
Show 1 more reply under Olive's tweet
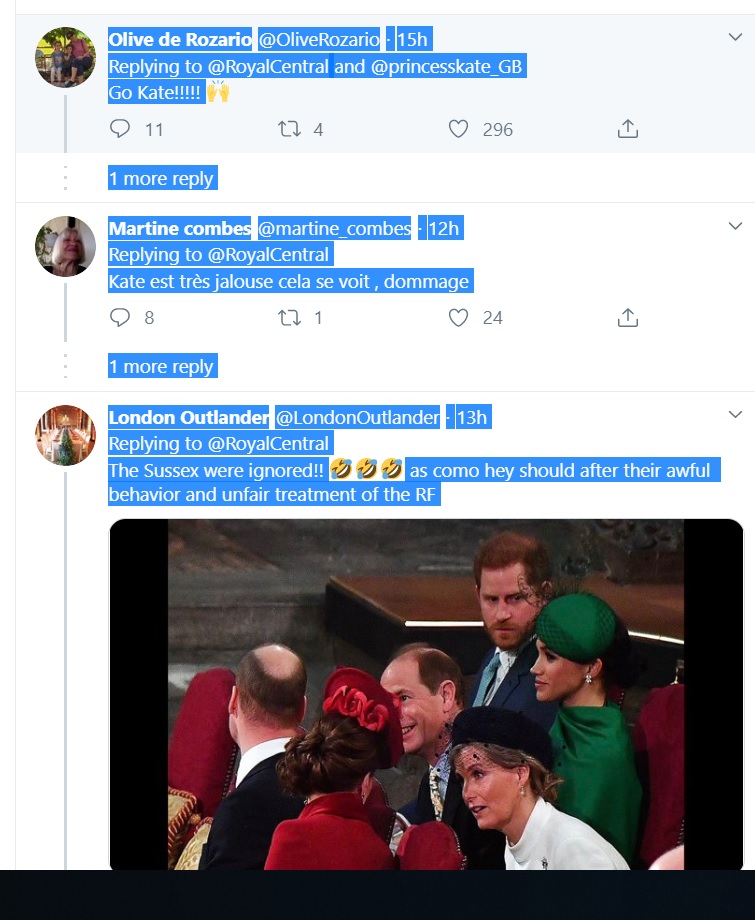pyautogui.click(x=161, y=179)
